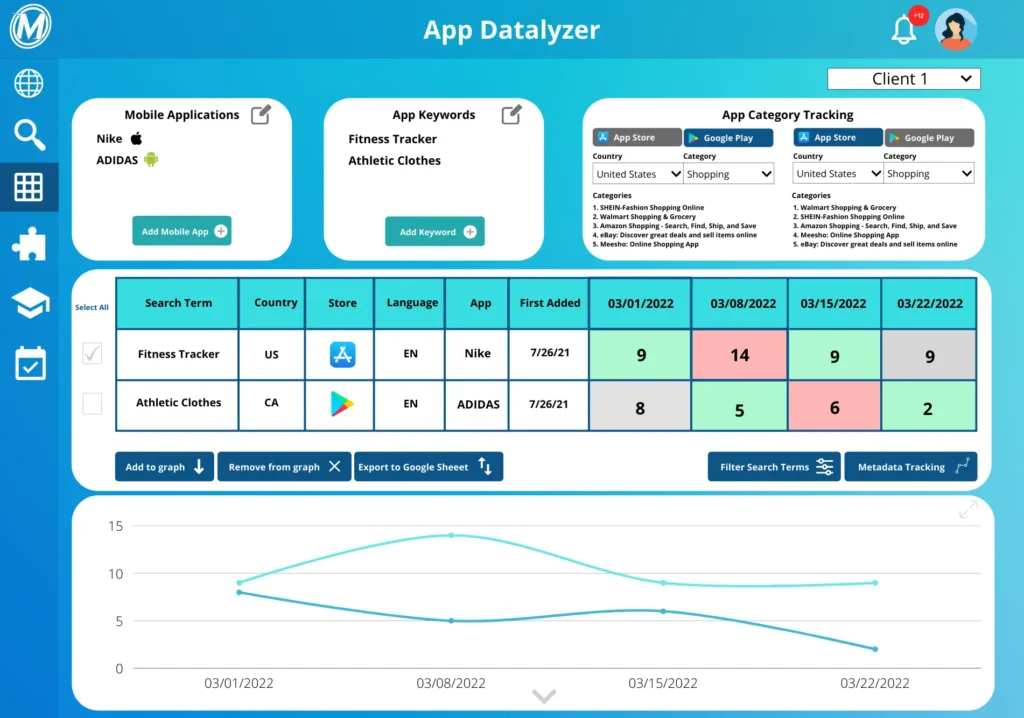The height and width of the screenshot is (718, 1024).
Task: Click the red cell showing 6
Action: [834, 406]
